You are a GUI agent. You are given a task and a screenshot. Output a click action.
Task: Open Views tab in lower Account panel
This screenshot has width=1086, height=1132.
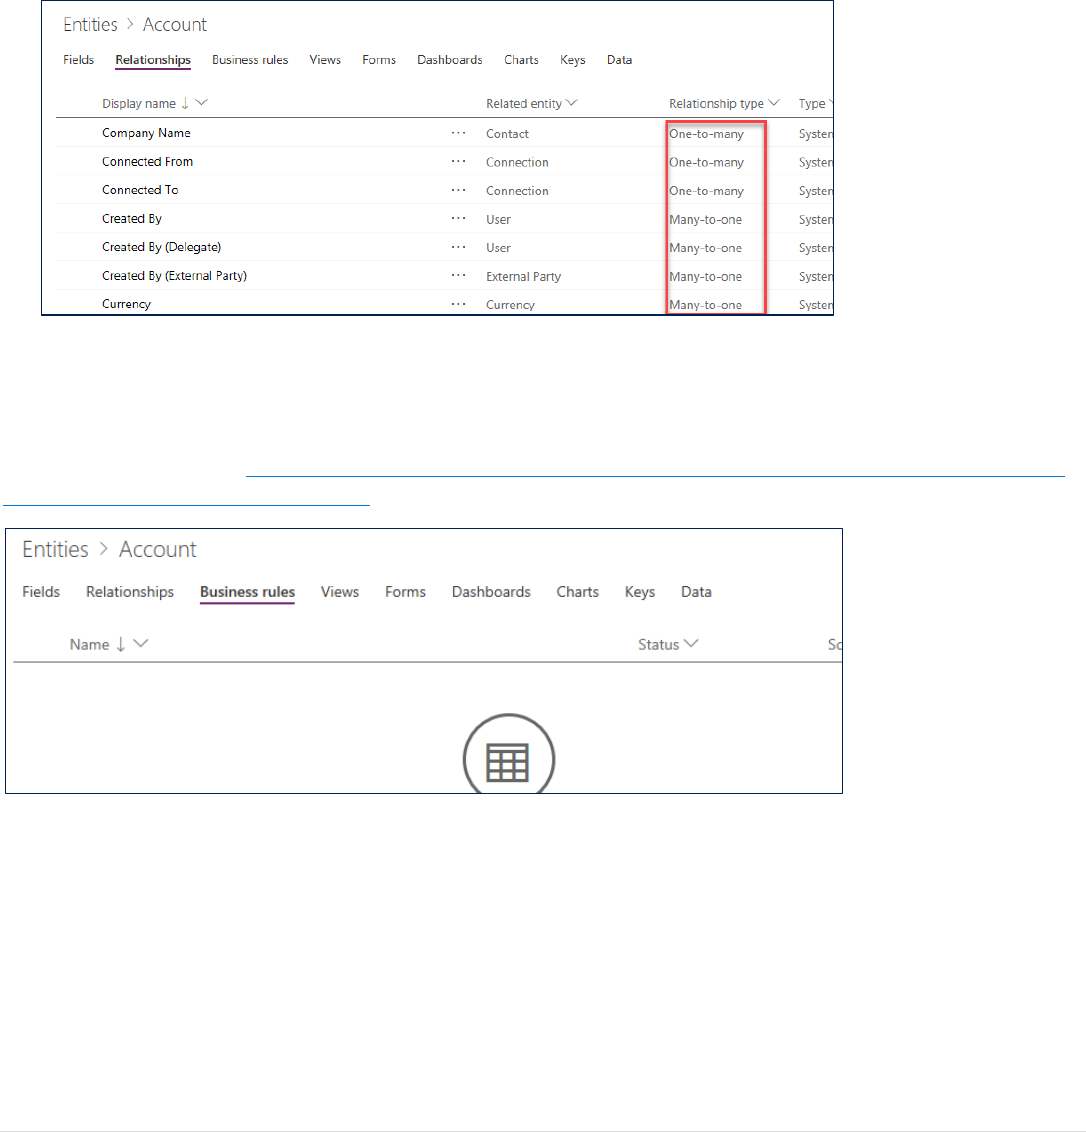(x=340, y=592)
